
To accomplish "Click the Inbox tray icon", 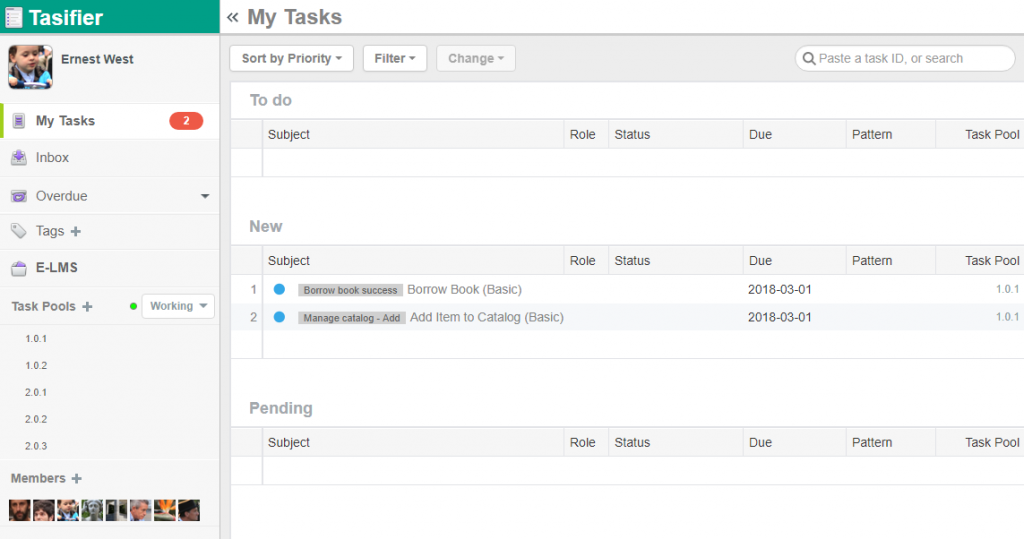I will 19,158.
